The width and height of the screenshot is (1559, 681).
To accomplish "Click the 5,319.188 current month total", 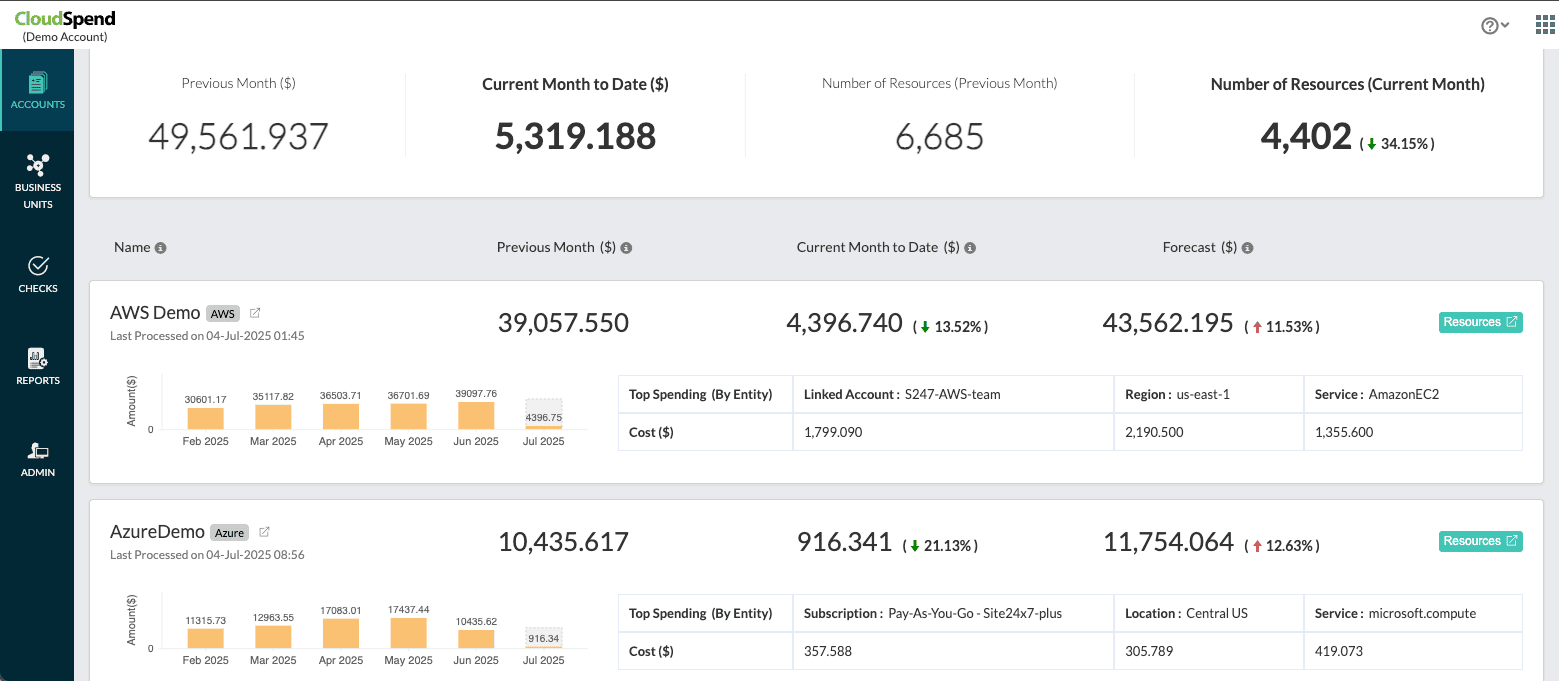I will tap(576, 136).
